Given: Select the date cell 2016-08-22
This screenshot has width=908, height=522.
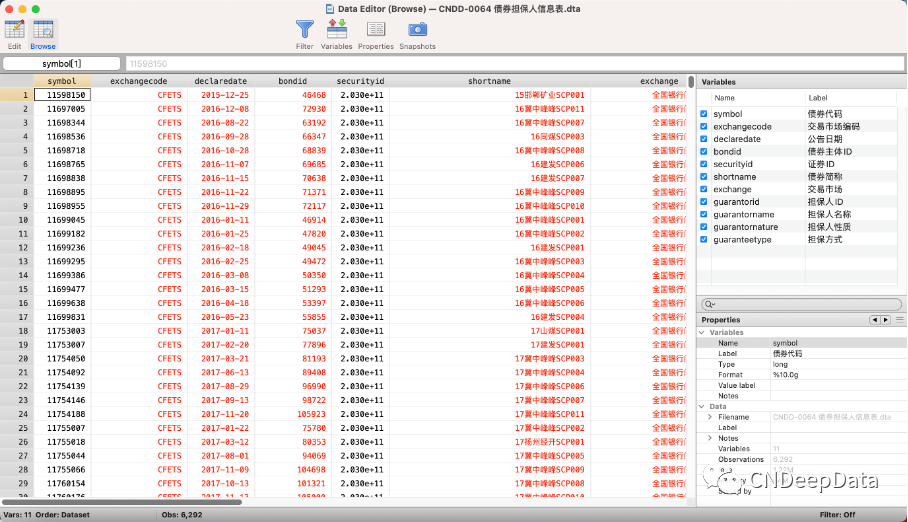Looking at the screenshot, I should (221, 123).
